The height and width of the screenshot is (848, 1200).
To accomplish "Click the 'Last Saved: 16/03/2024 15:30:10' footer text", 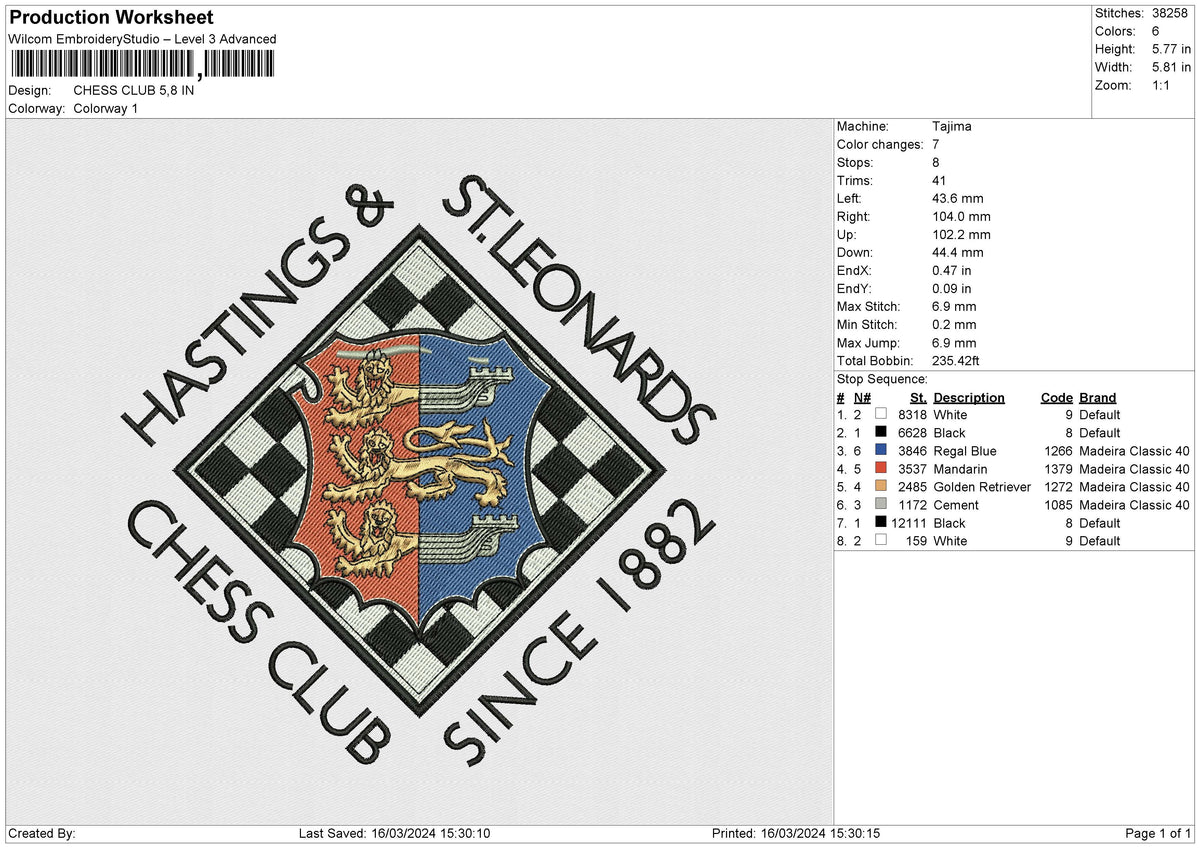I will 394,833.
